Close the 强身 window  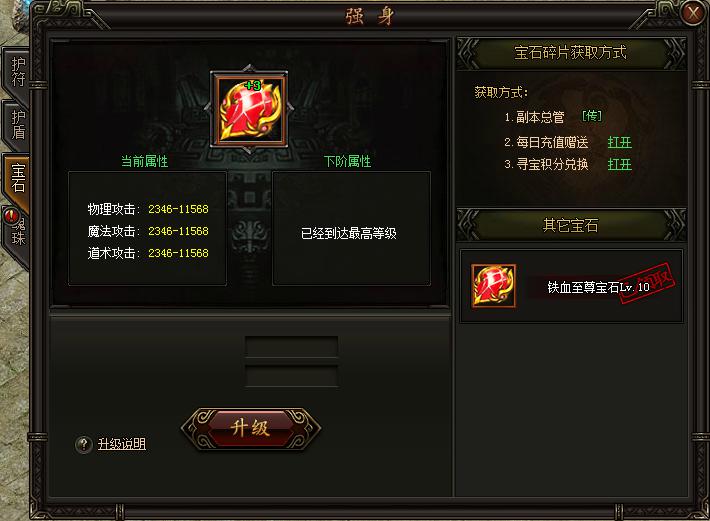(693, 13)
